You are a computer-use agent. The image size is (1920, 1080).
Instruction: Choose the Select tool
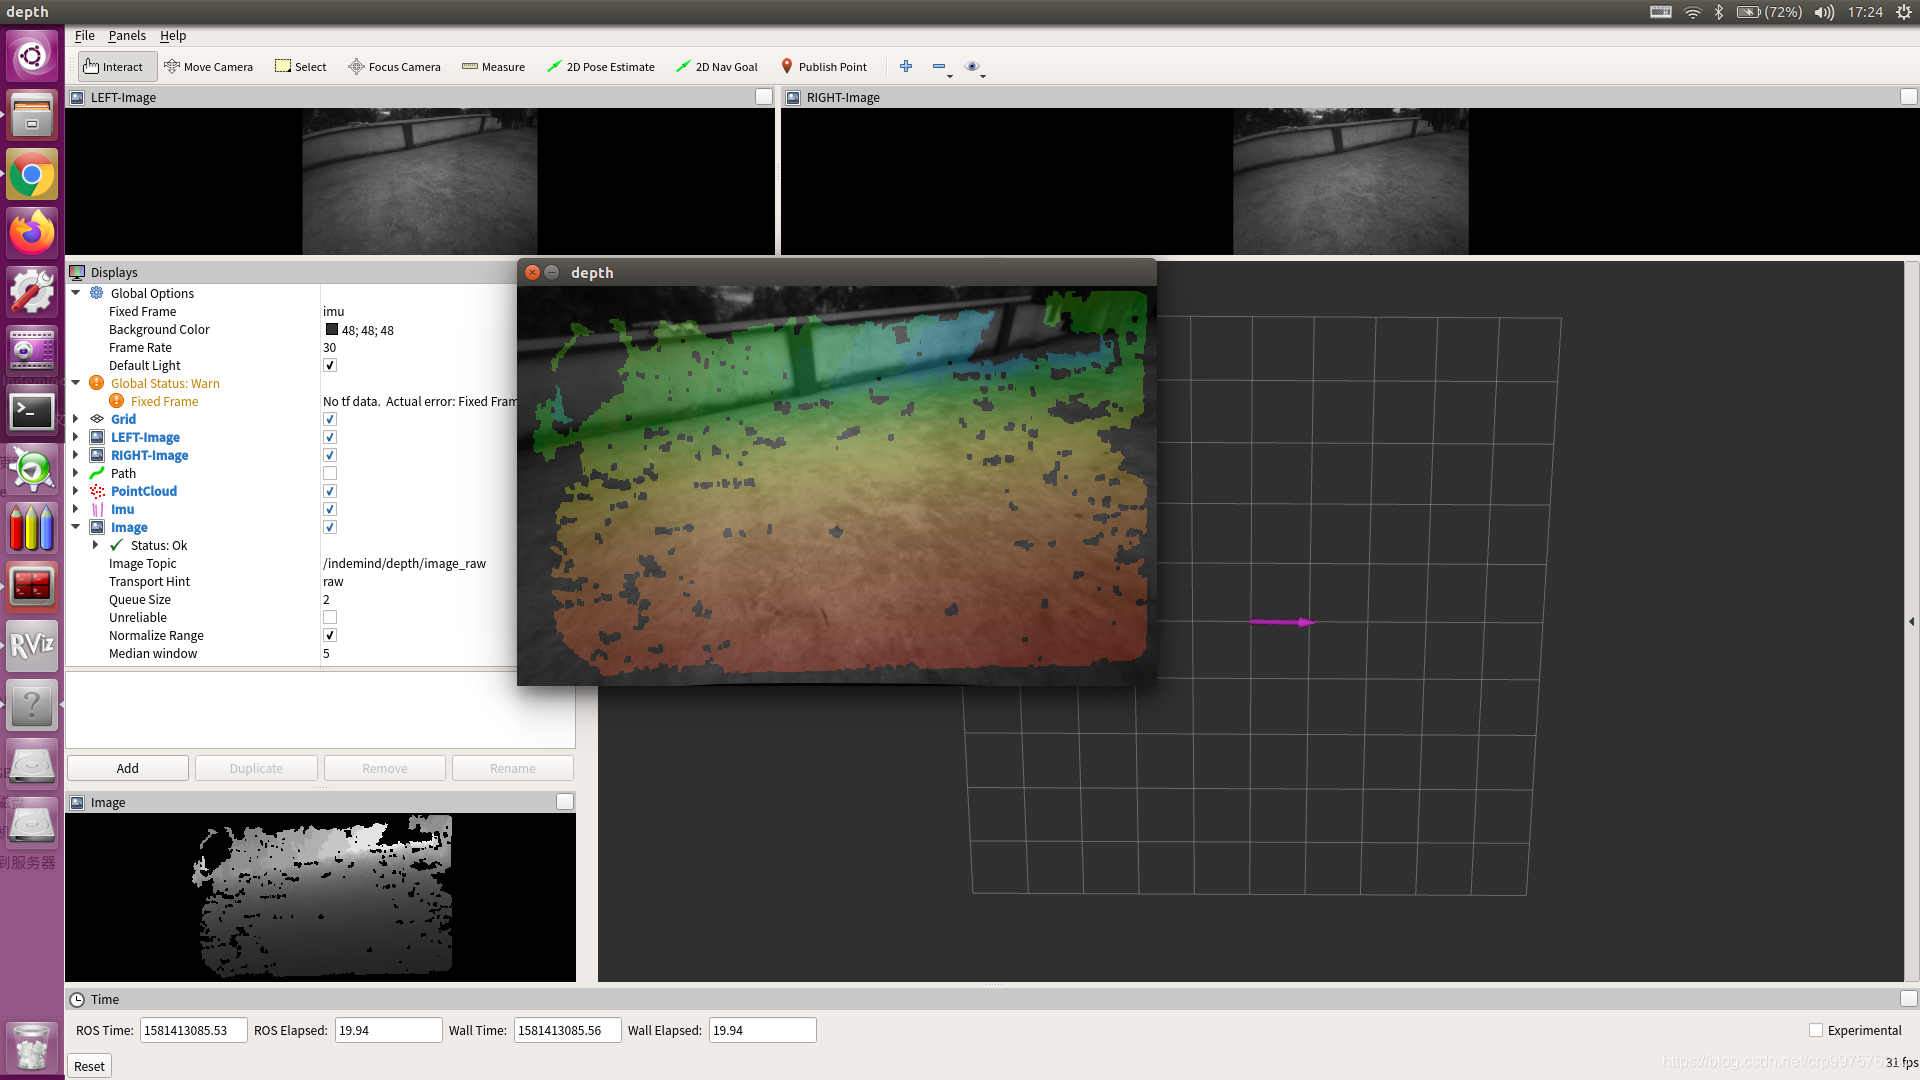point(301,67)
